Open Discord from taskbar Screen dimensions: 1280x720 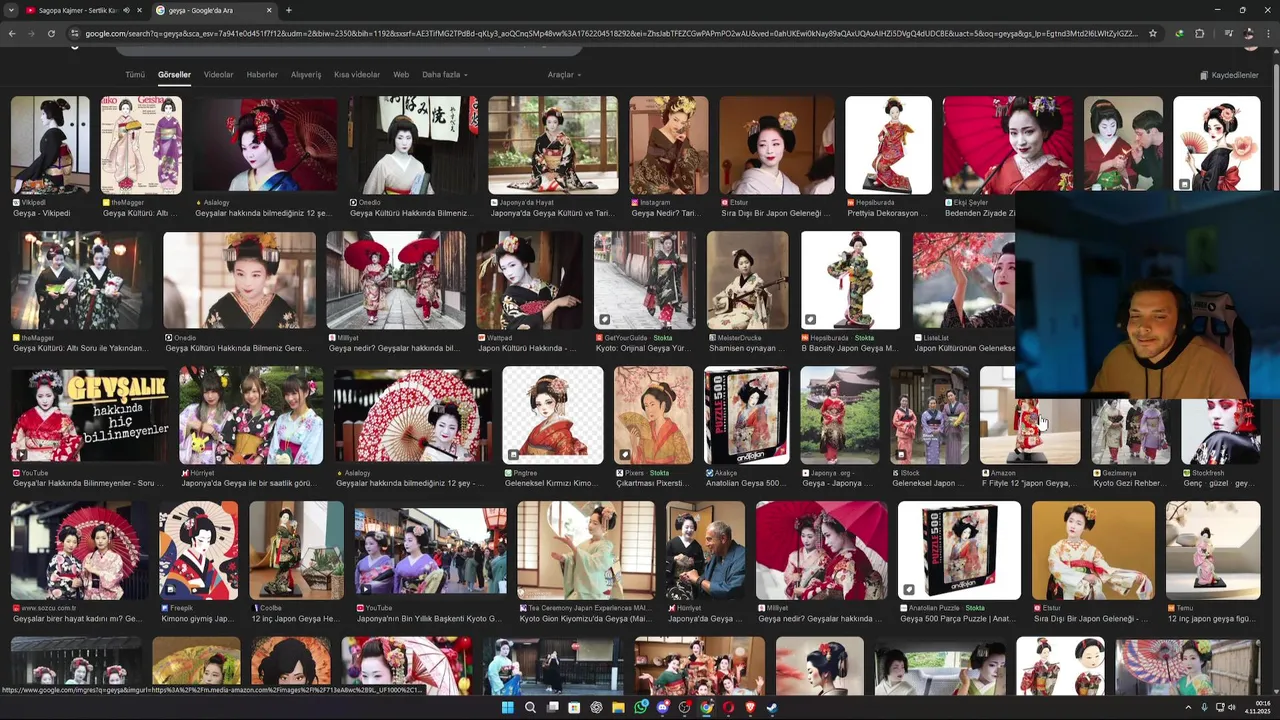tap(662, 708)
